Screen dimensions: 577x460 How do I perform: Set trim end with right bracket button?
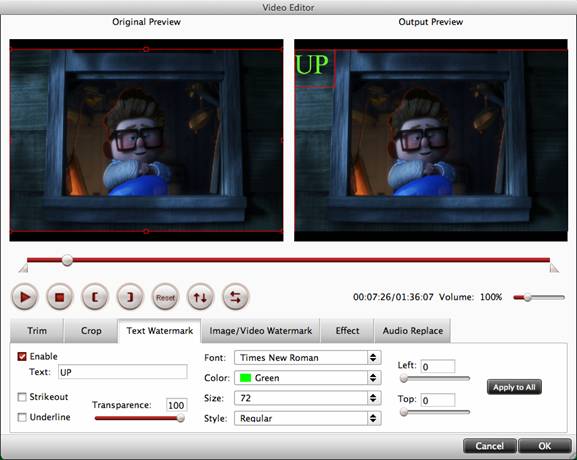(x=130, y=297)
